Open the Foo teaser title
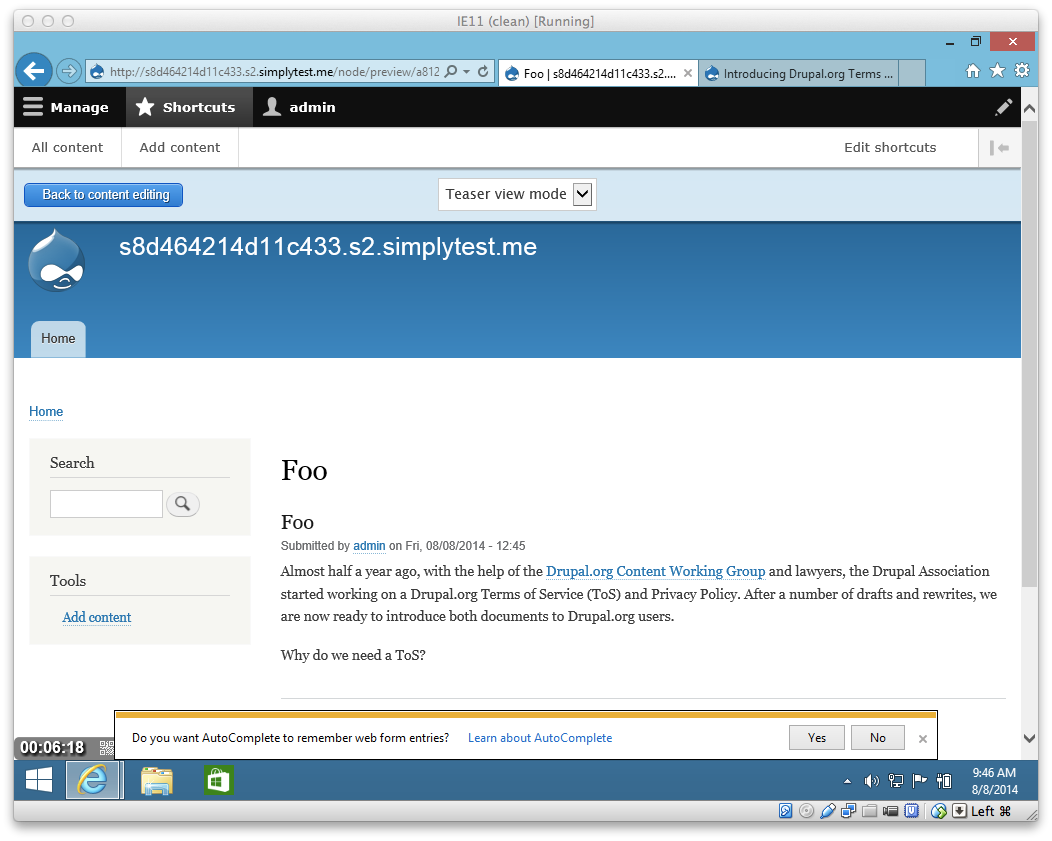Image resolution: width=1052 pixels, height=841 pixels. 297,522
